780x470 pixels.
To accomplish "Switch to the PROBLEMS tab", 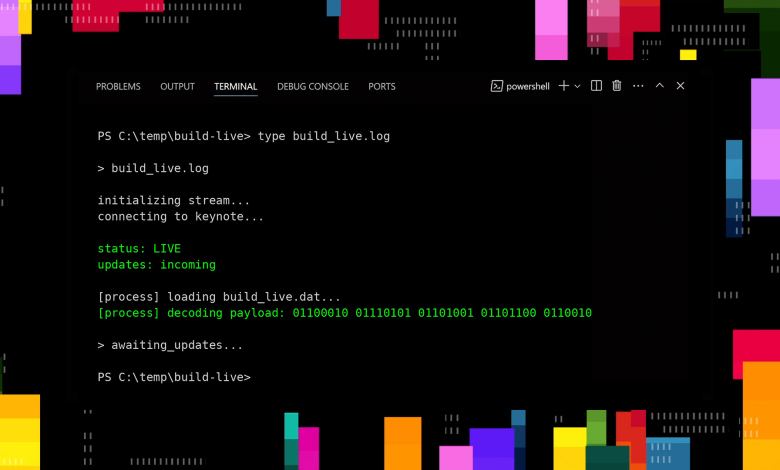I will 118,87.
